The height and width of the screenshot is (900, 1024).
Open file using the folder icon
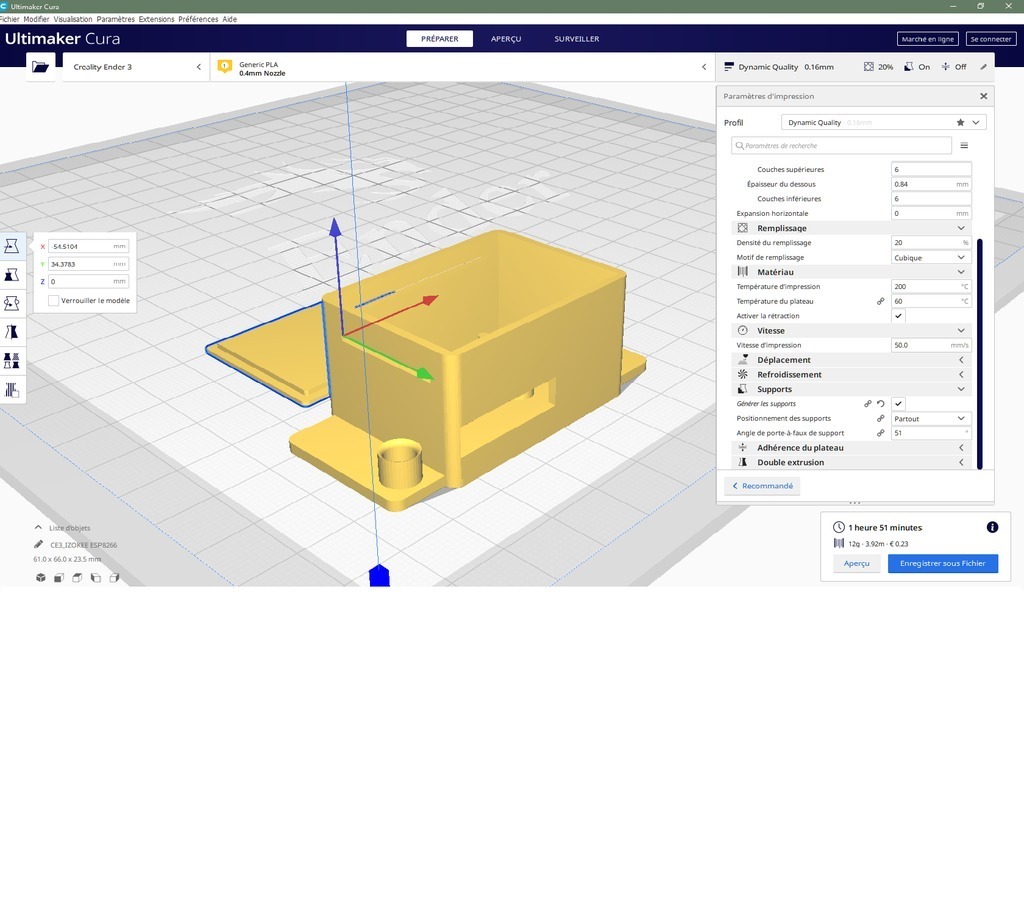(40, 67)
